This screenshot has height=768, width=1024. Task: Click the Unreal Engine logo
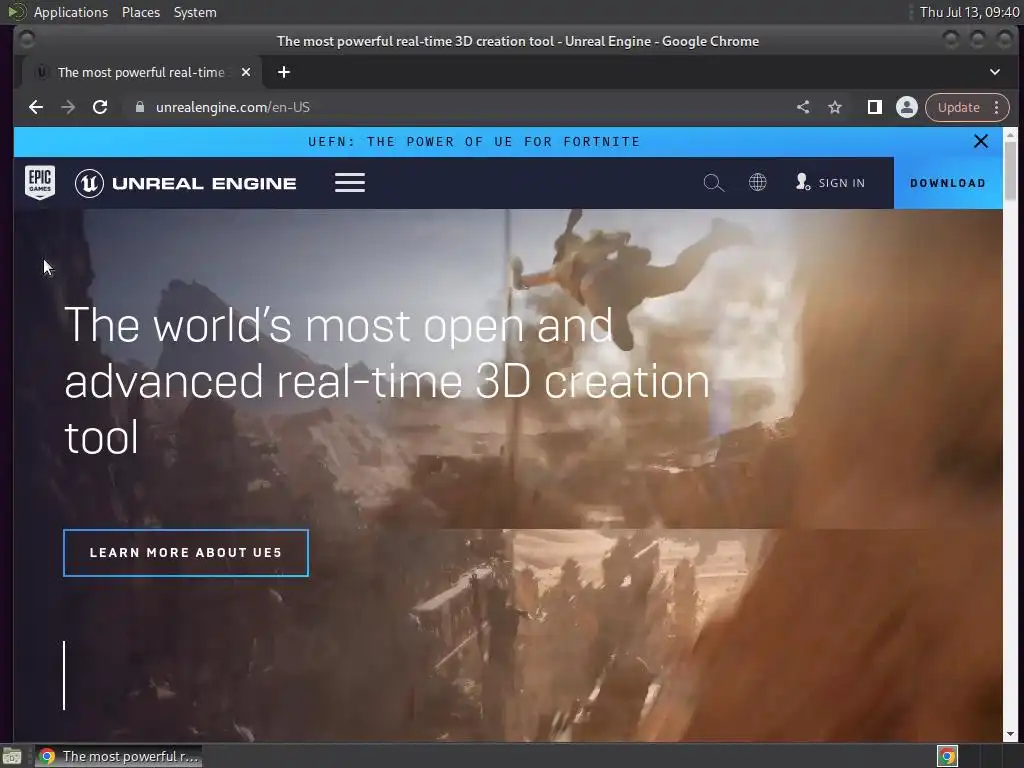coord(185,183)
